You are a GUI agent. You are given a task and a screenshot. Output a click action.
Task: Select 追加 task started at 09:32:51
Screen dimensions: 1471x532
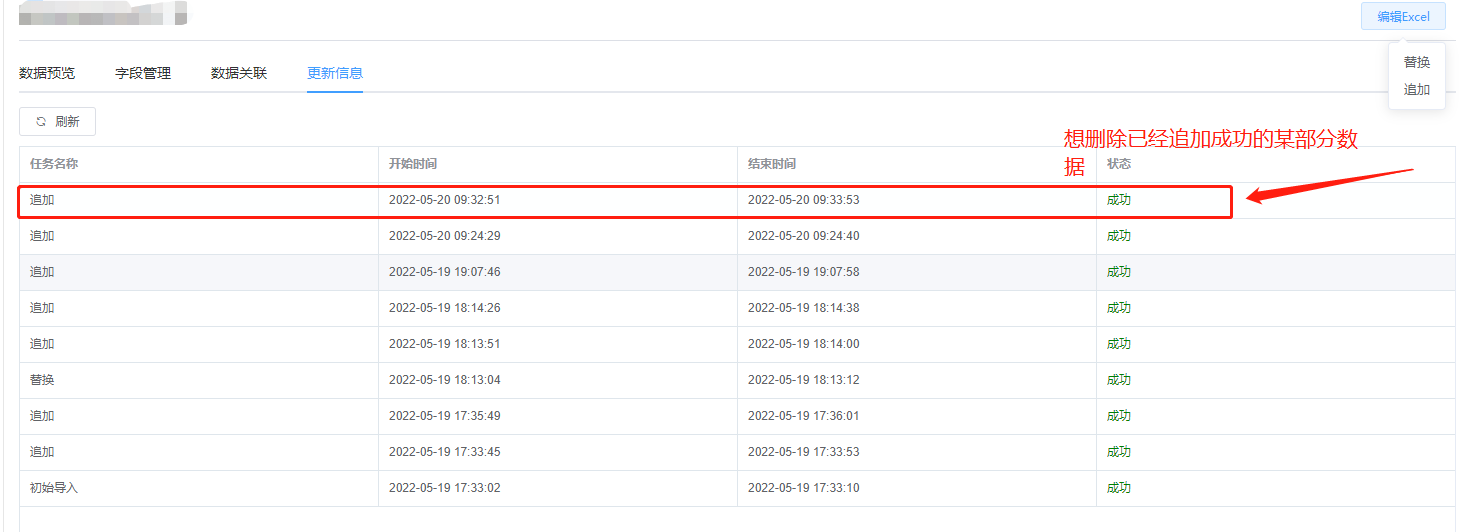tap(42, 200)
